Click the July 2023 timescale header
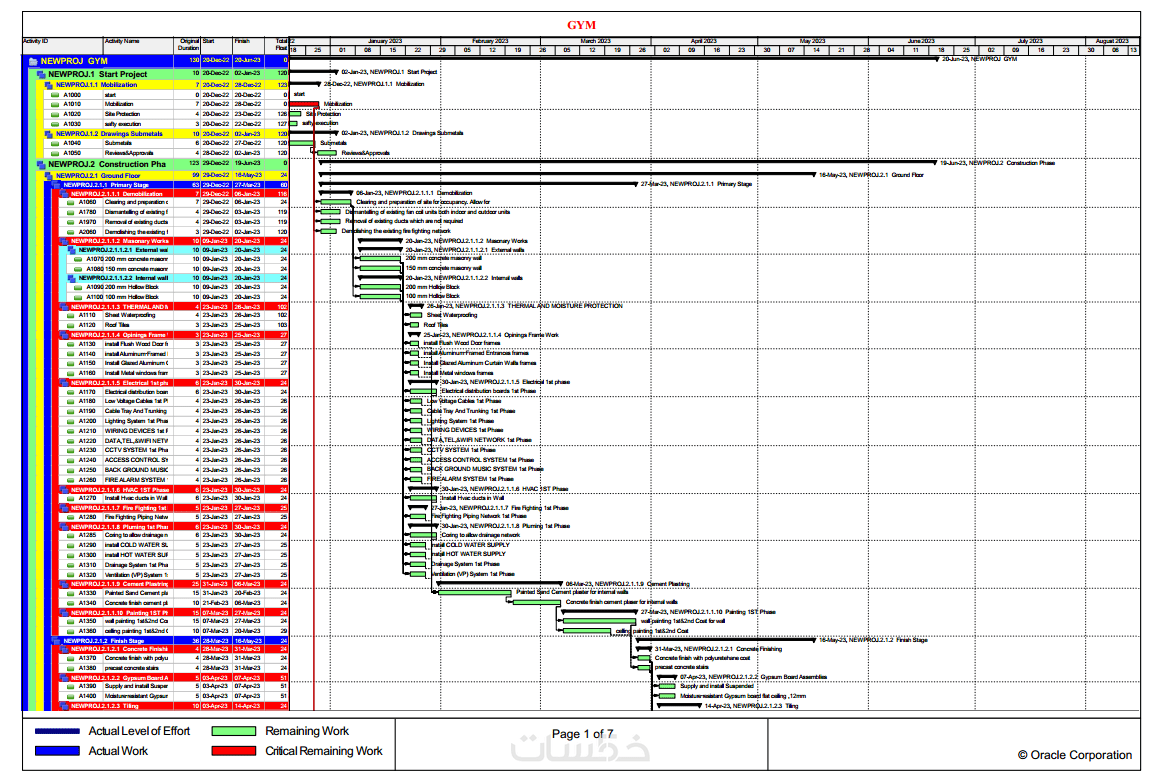 pos(1030,41)
